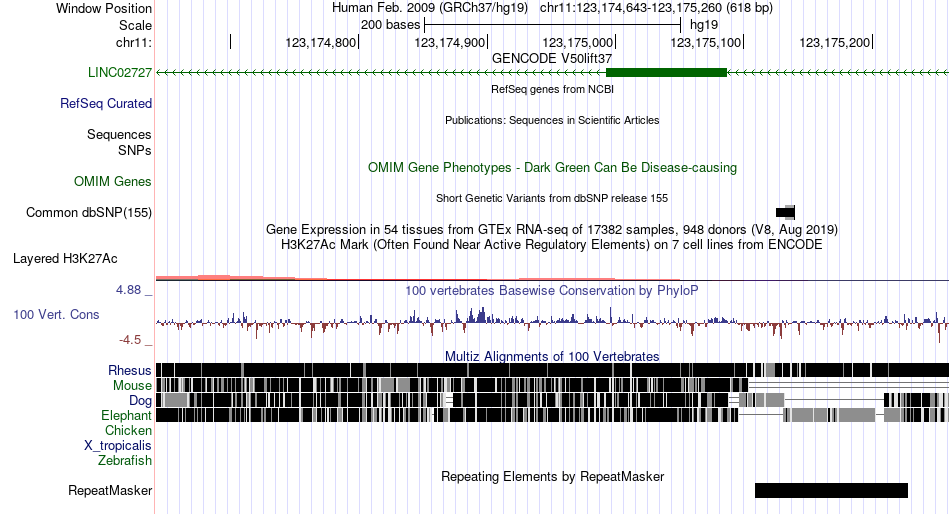Click Repeating Elements by RepeatMasker title
Viewport: 950px width, 514px height.
(x=552, y=477)
